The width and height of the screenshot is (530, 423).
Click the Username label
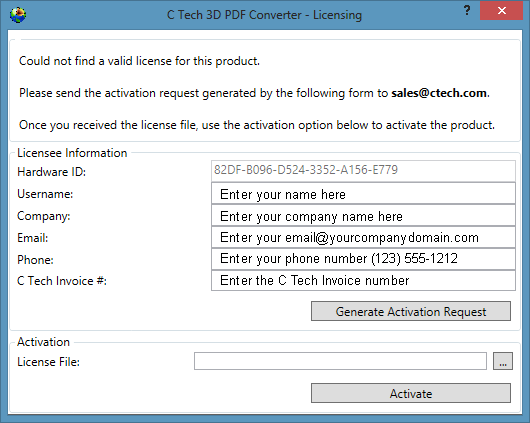tap(45, 194)
